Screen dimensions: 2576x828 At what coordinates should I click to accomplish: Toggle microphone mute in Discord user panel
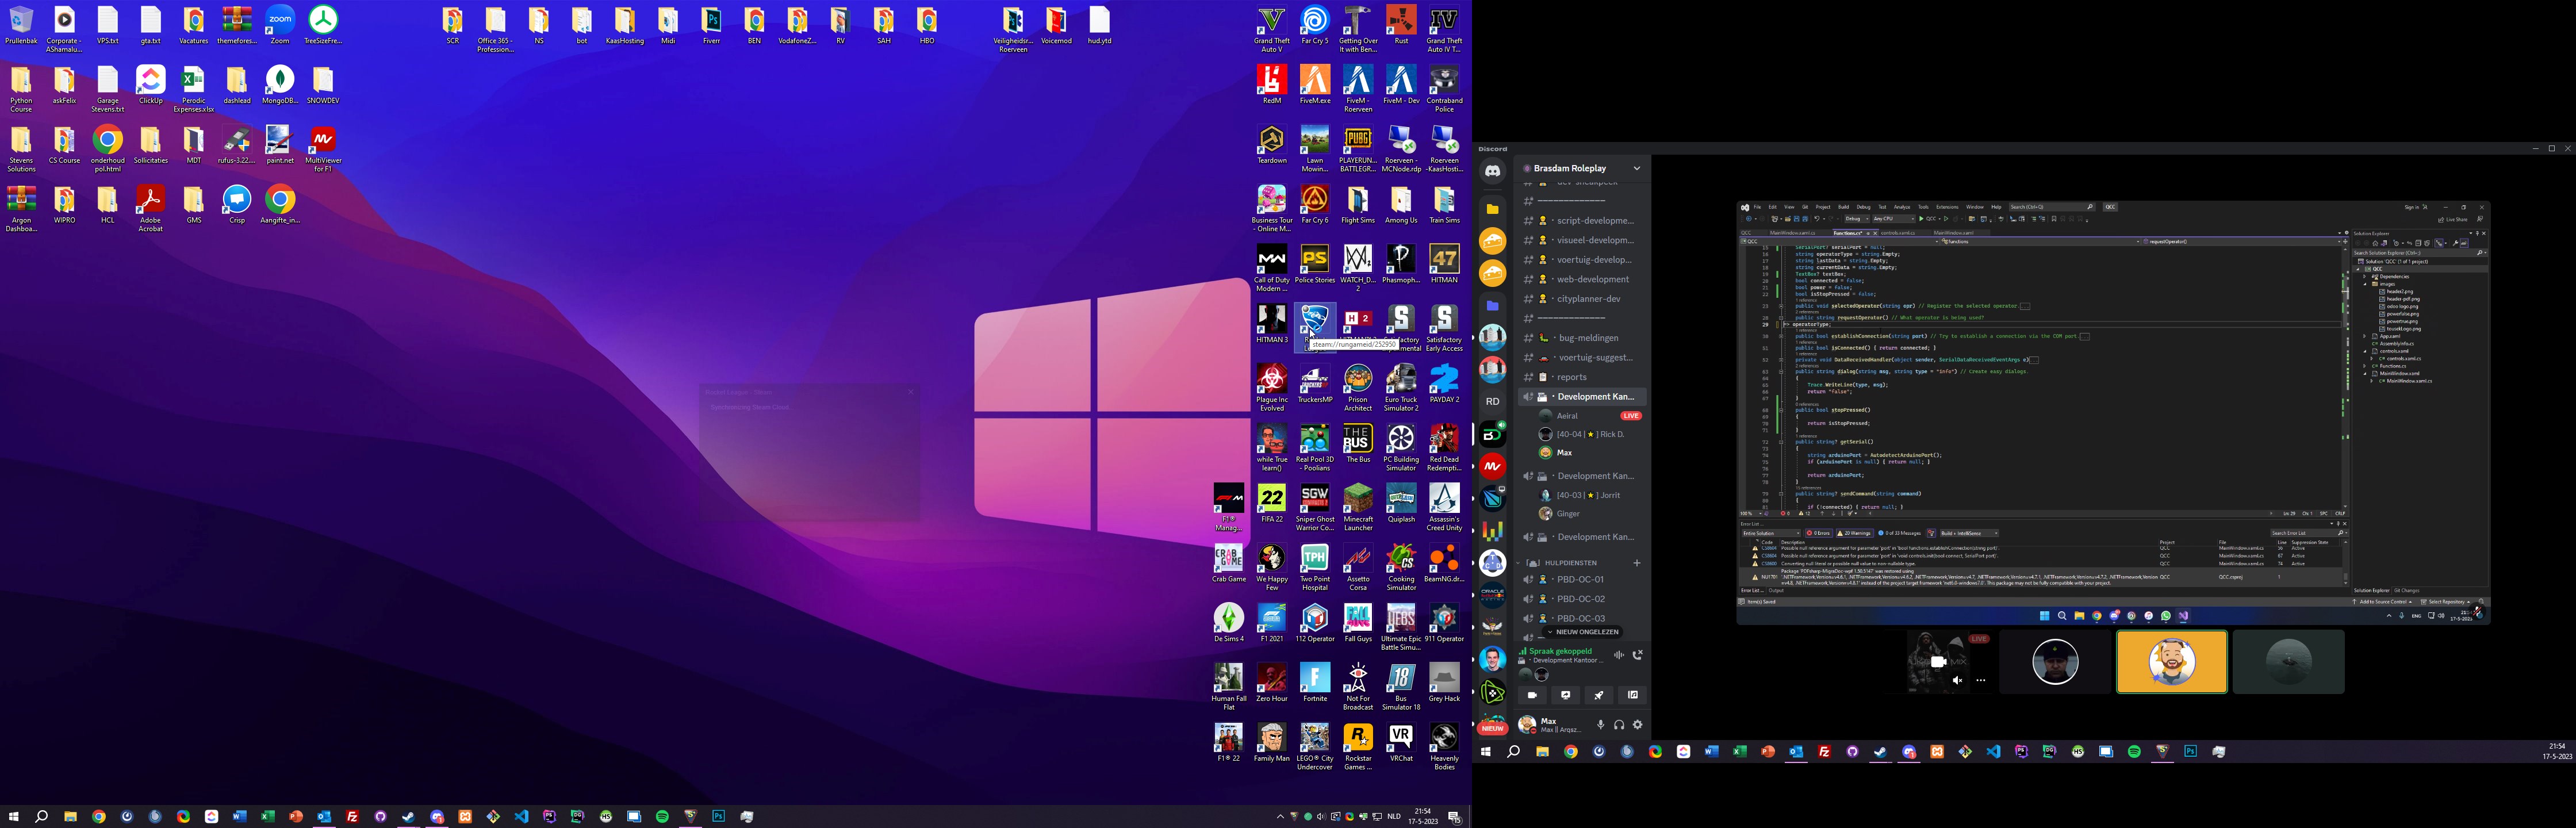pos(1600,725)
